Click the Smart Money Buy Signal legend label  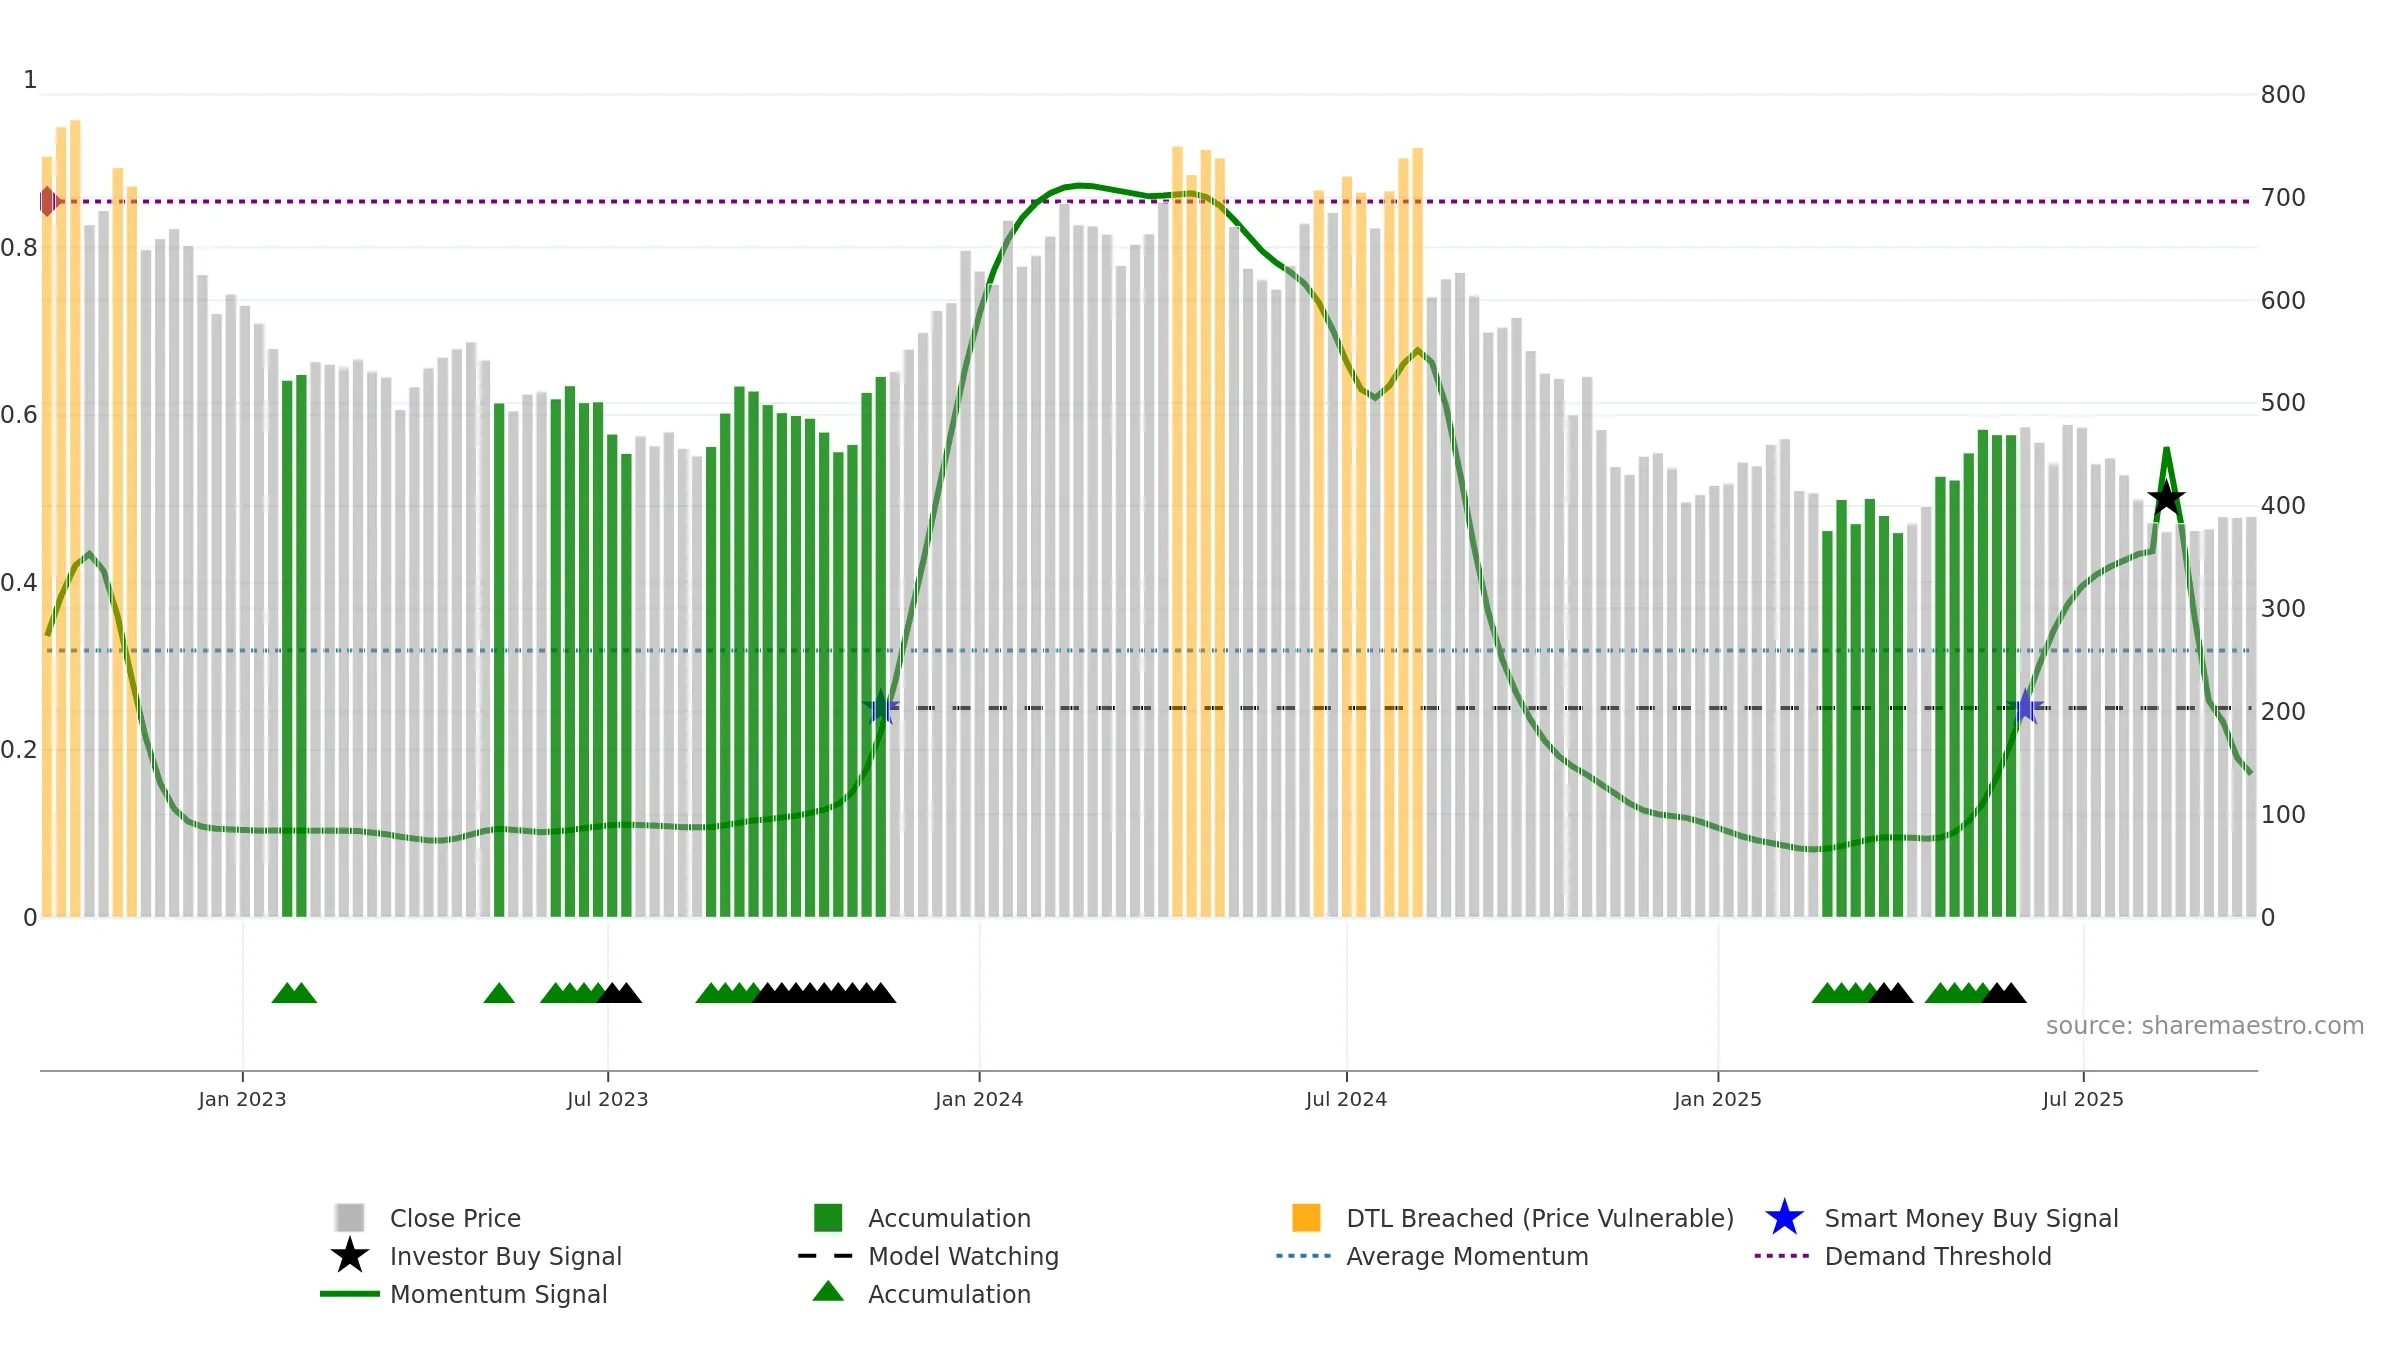pyautogui.click(x=1971, y=1218)
